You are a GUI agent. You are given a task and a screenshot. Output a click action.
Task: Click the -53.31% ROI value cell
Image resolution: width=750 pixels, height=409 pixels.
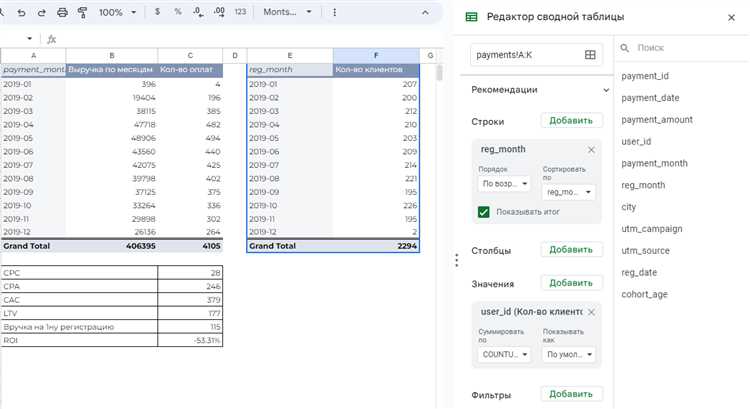[x=190, y=341]
